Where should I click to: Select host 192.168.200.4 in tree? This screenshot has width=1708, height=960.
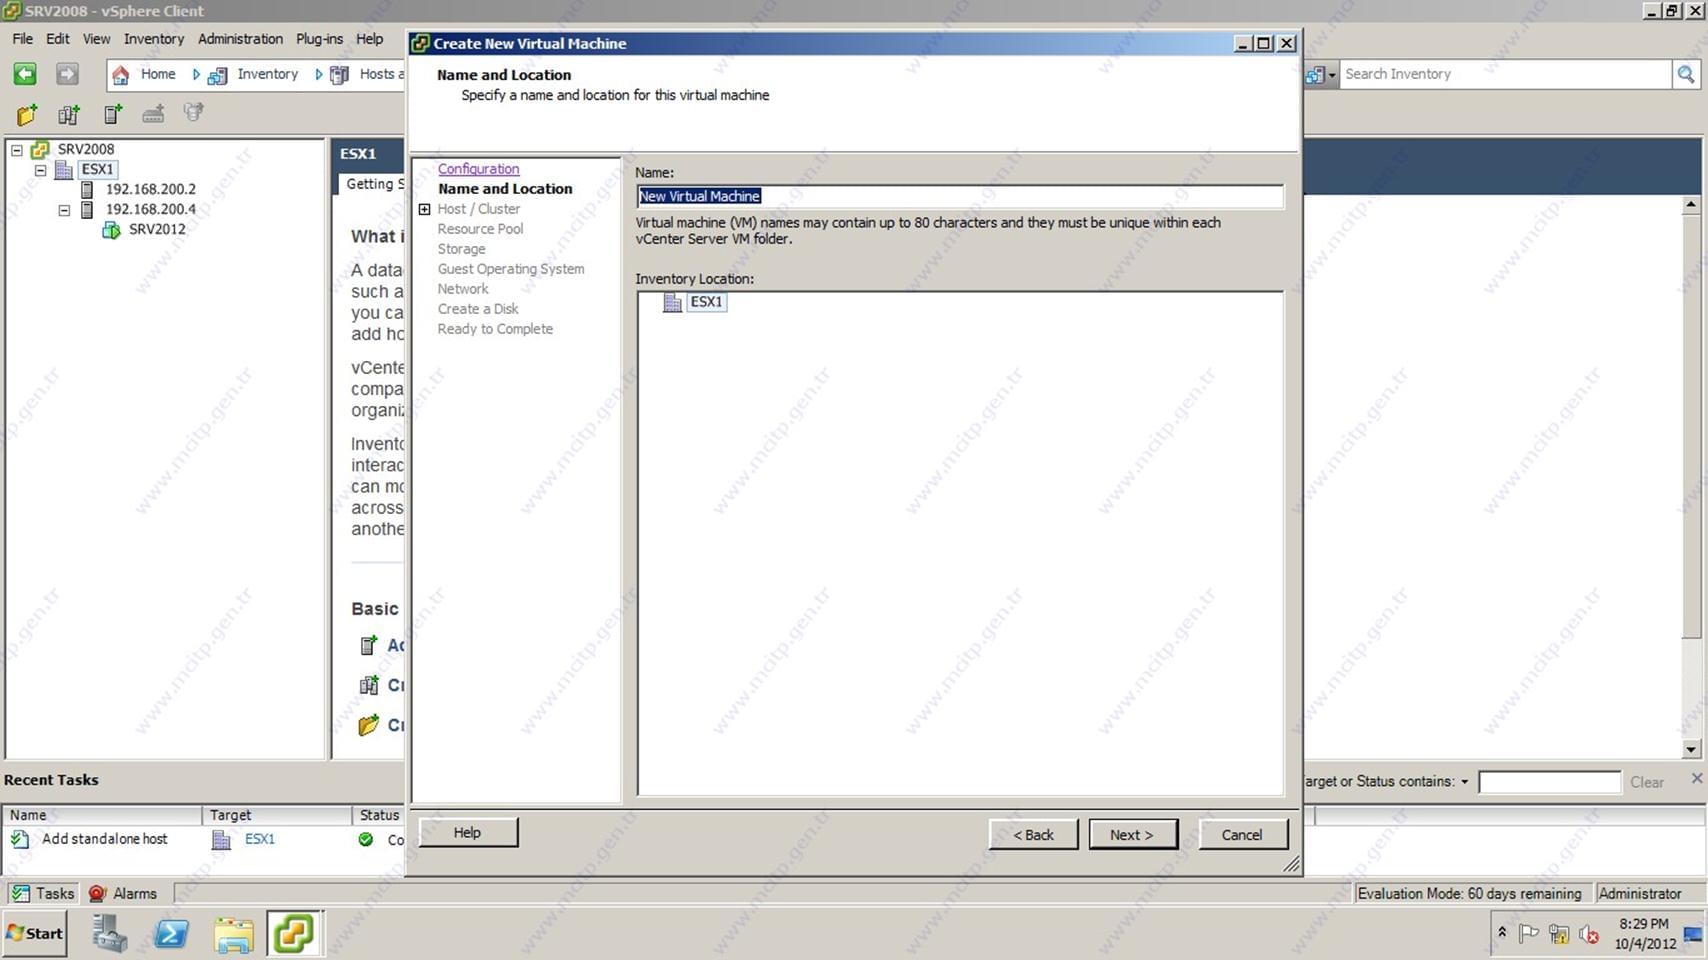tap(151, 209)
